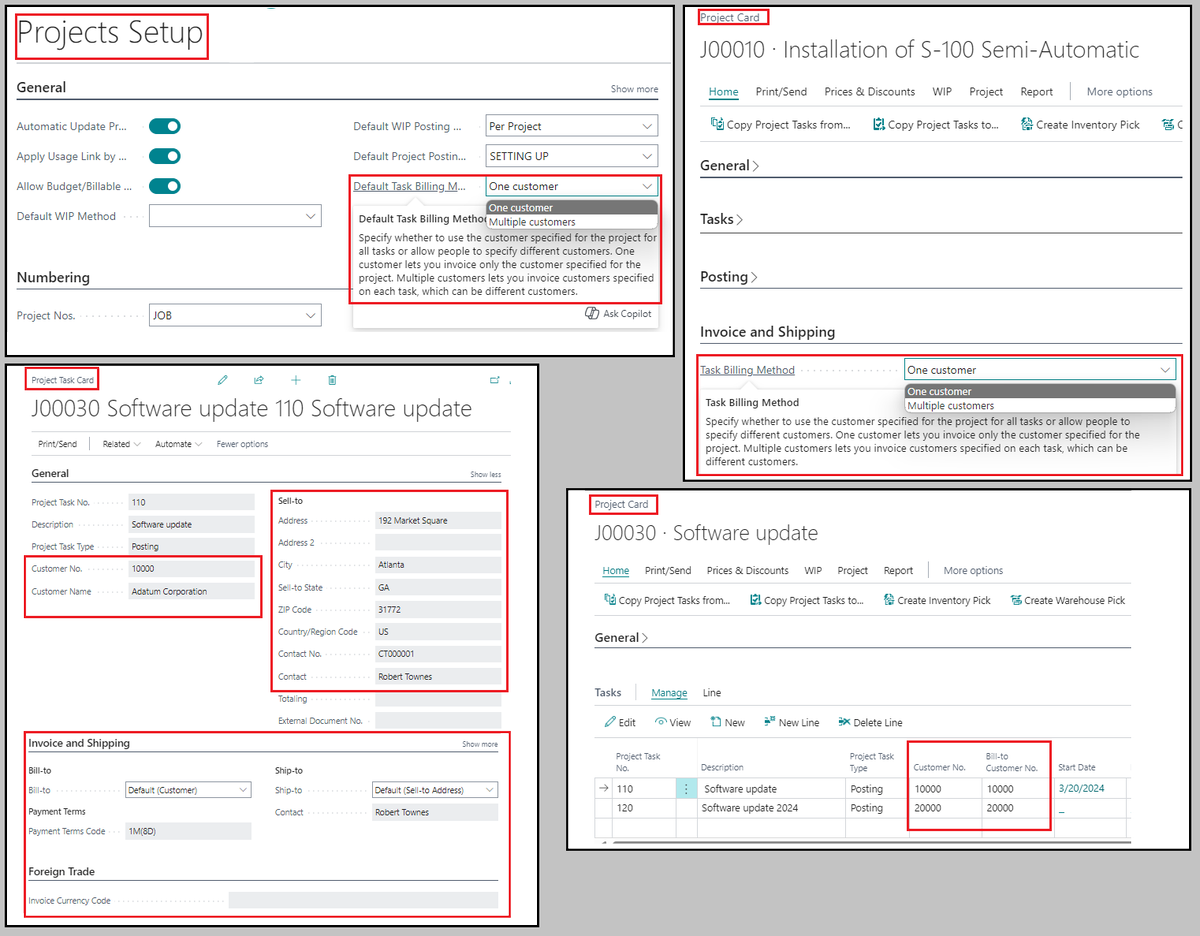Click More options in J00030 card
1200x936 pixels.
coord(973,571)
